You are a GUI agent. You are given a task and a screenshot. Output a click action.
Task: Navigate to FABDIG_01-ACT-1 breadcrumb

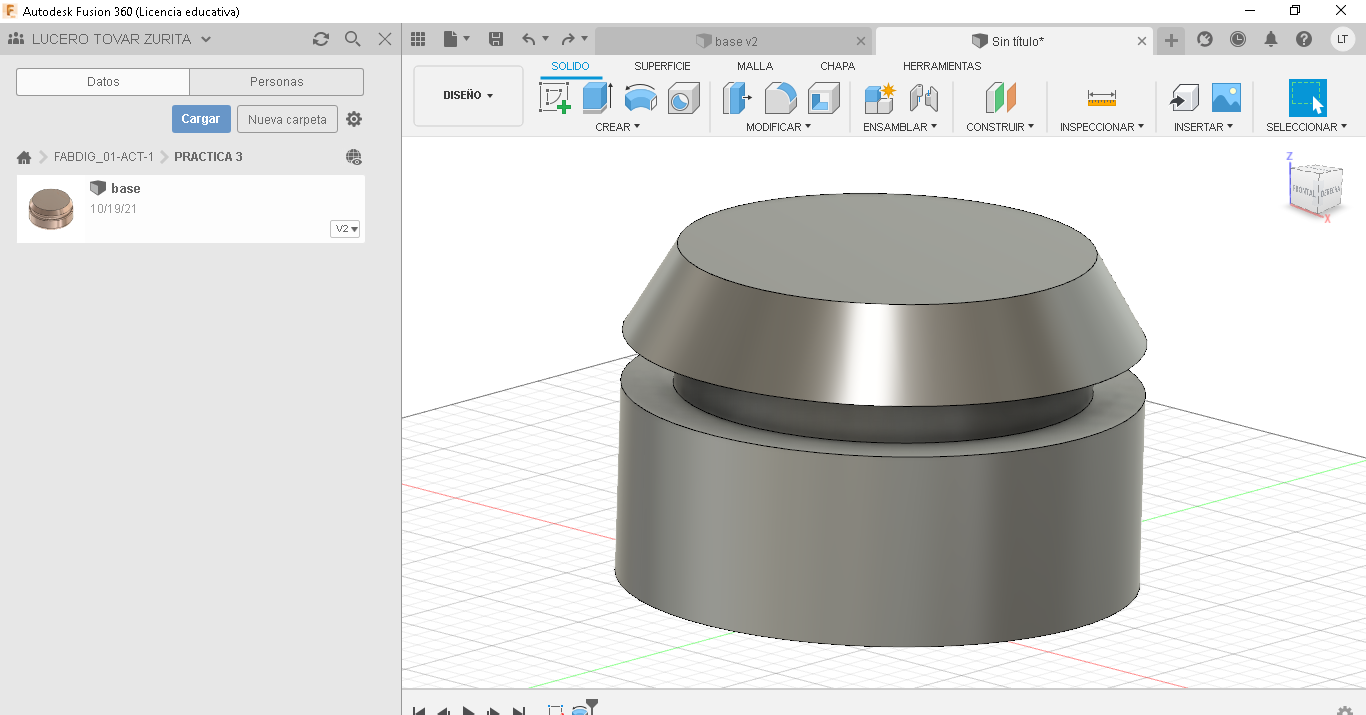104,157
